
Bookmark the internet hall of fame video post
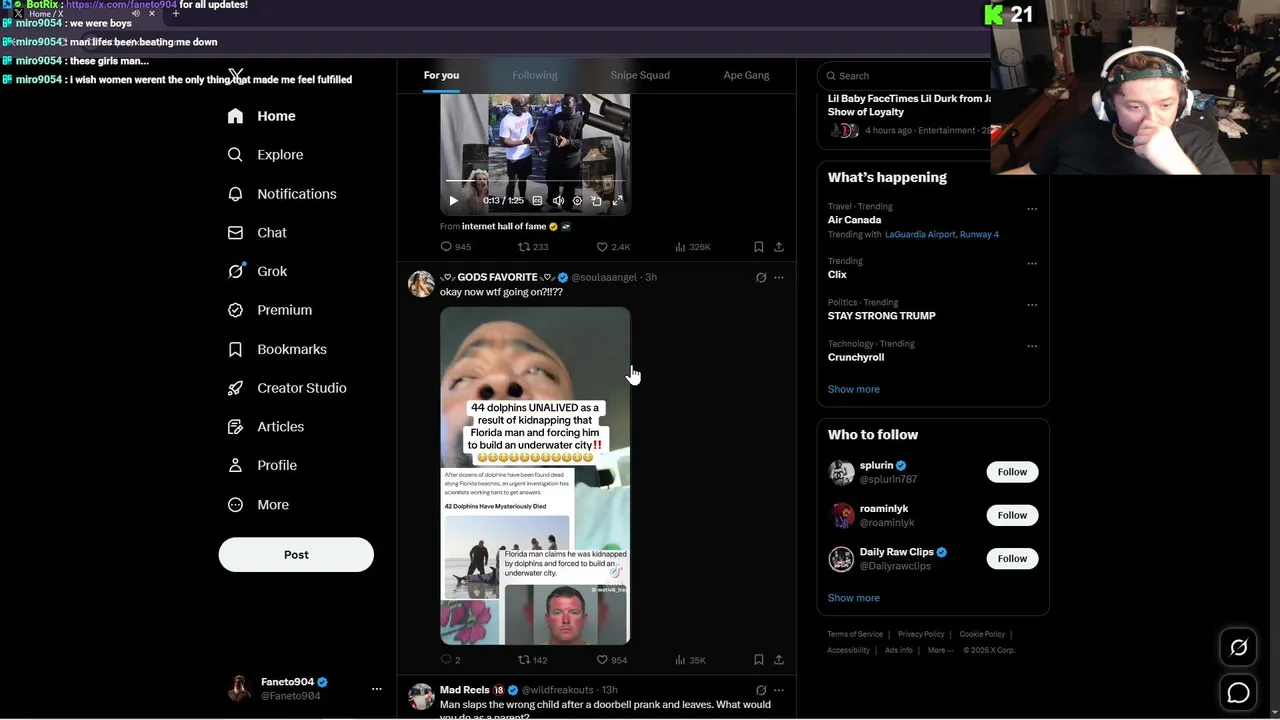[x=759, y=247]
